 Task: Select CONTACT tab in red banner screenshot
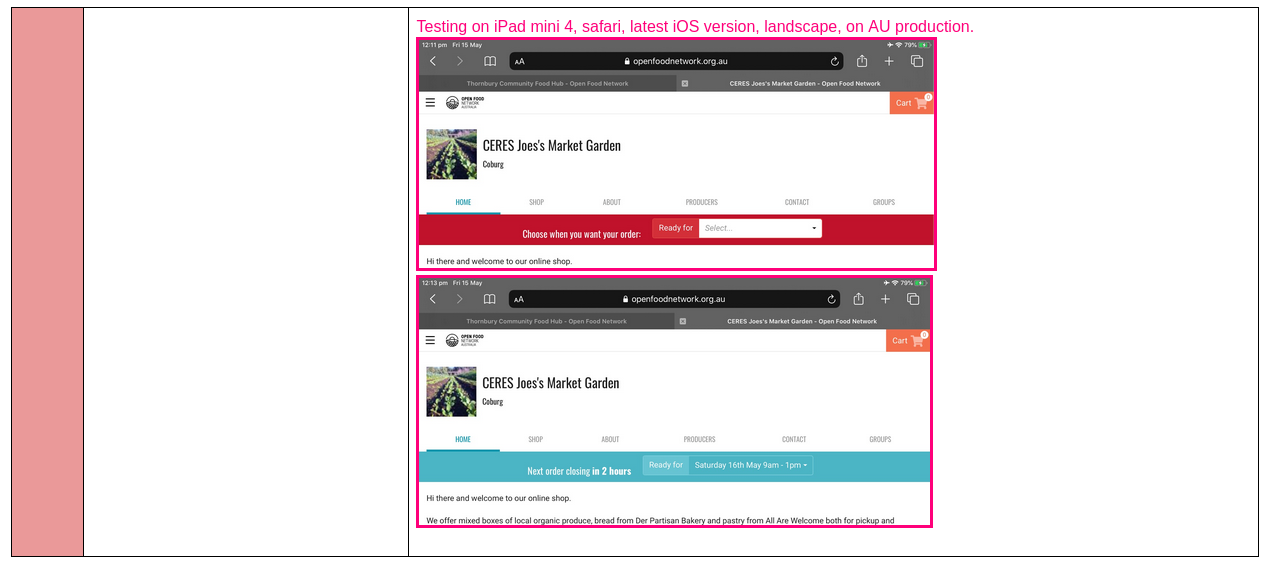click(x=797, y=202)
